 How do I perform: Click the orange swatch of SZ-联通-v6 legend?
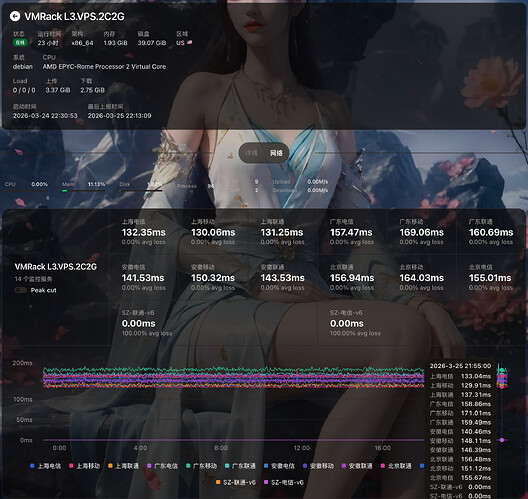point(218,483)
